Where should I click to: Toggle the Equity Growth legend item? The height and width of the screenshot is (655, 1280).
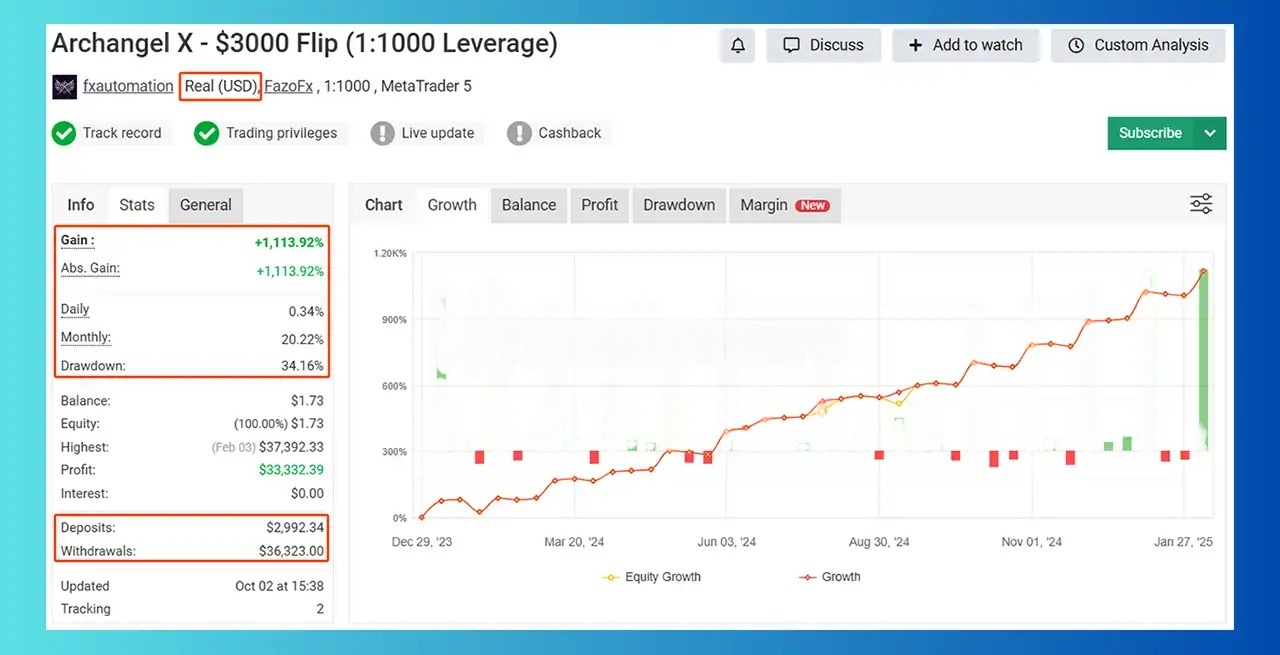pos(652,577)
